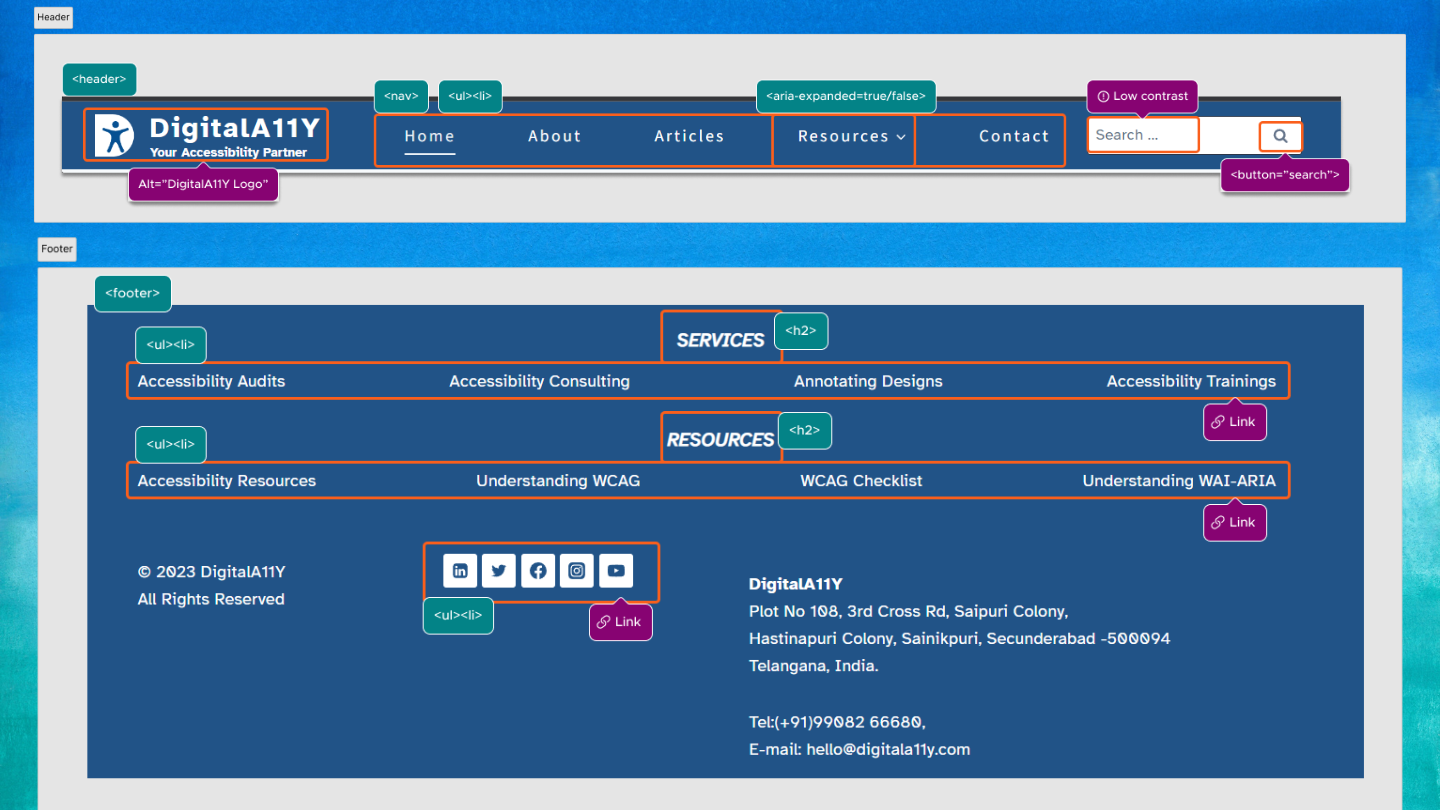The height and width of the screenshot is (810, 1440).
Task: Visit the Accessibility Consulting link
Action: coord(539,381)
